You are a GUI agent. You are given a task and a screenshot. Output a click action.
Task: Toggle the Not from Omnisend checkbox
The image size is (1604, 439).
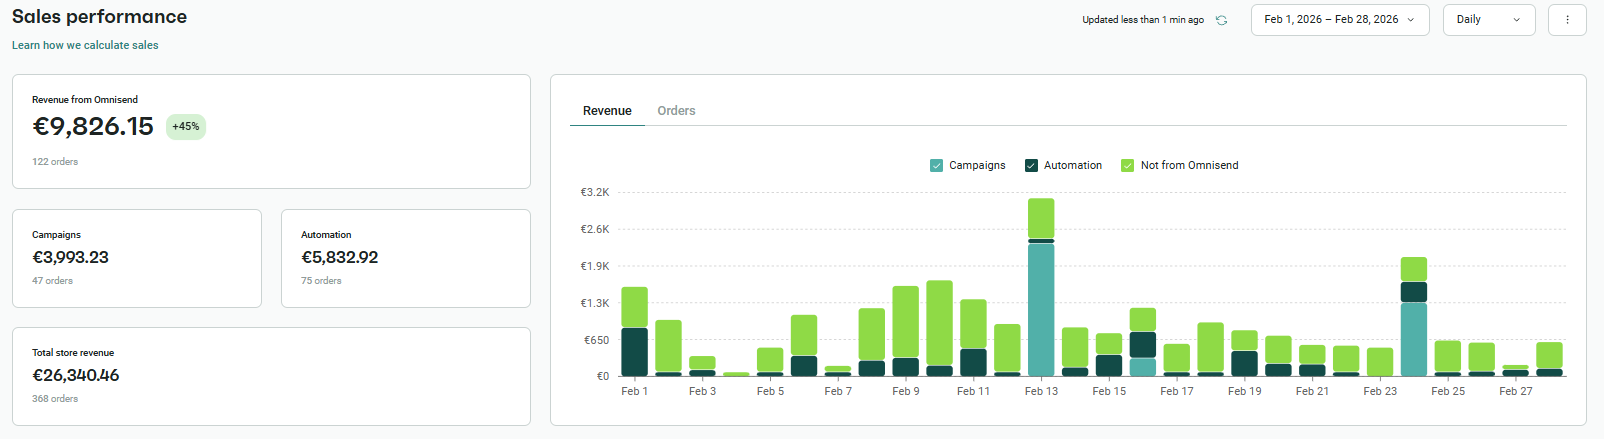1127,166
